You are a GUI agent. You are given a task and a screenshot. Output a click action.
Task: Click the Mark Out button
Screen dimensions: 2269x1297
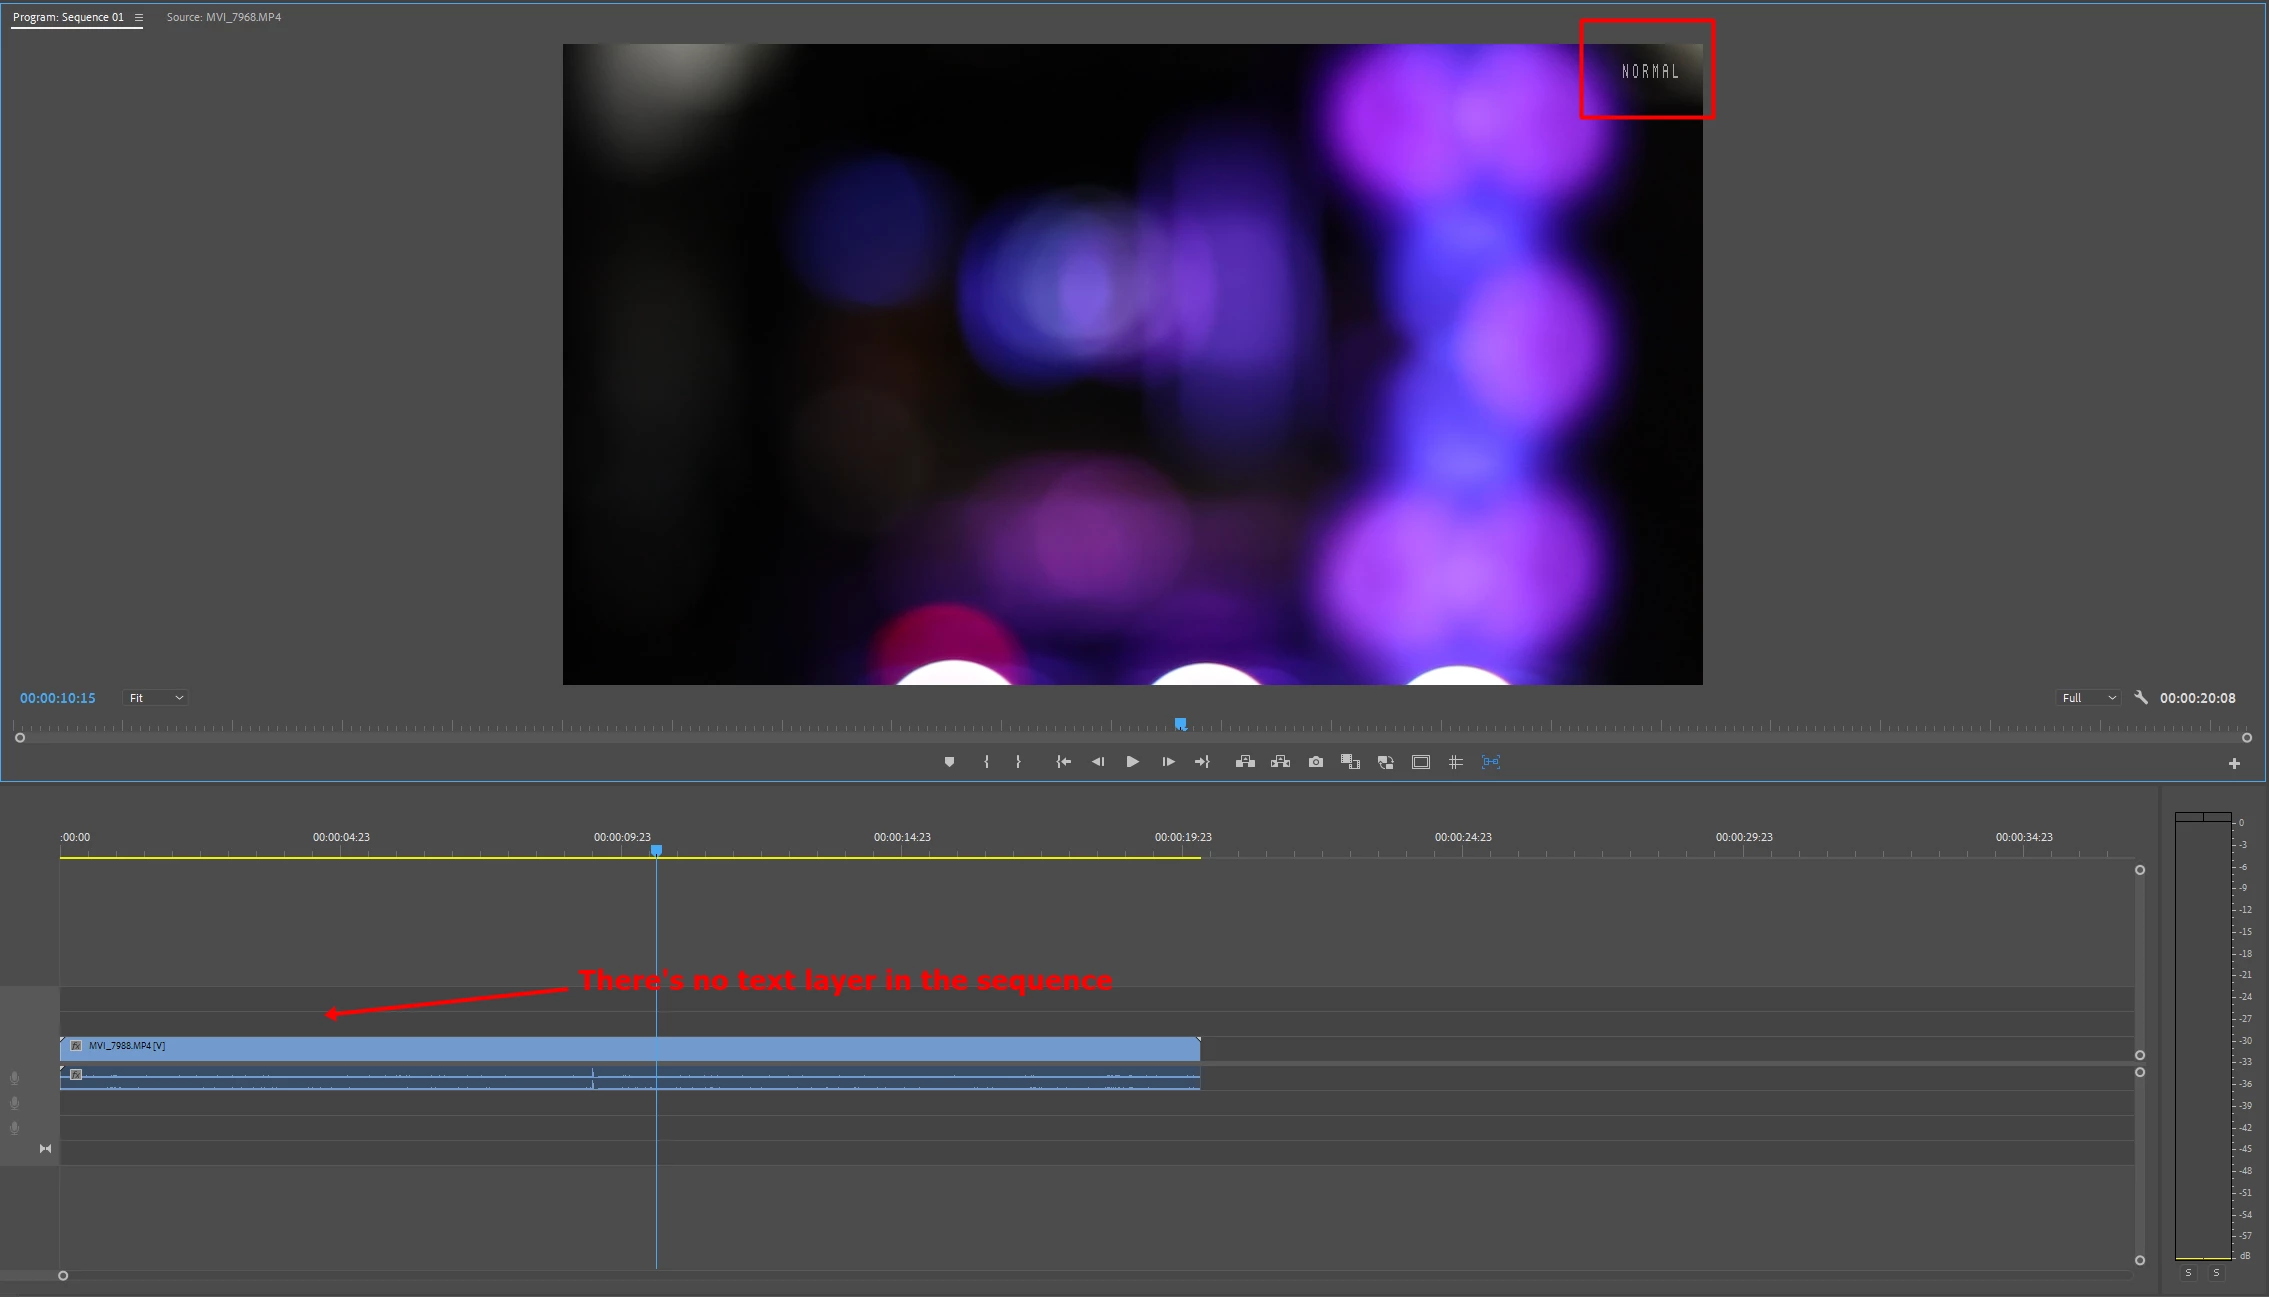tap(1018, 762)
